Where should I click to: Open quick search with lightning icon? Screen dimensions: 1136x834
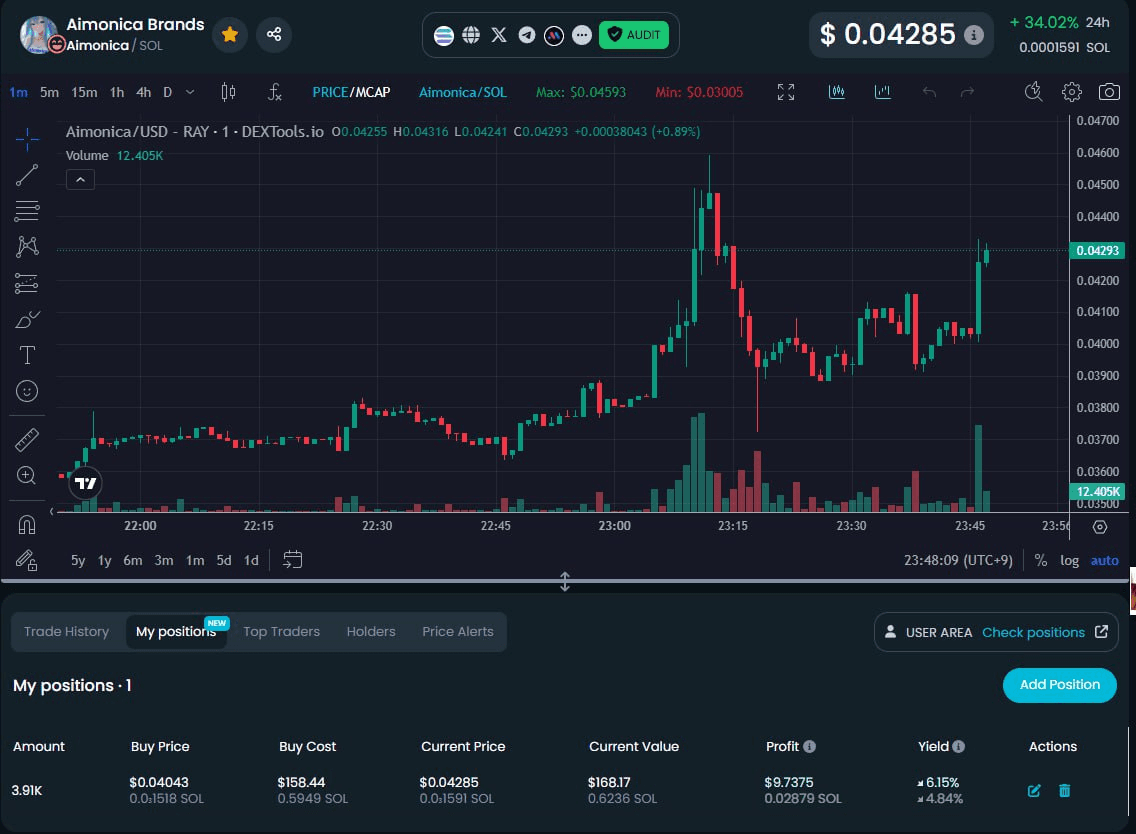tap(1033, 92)
